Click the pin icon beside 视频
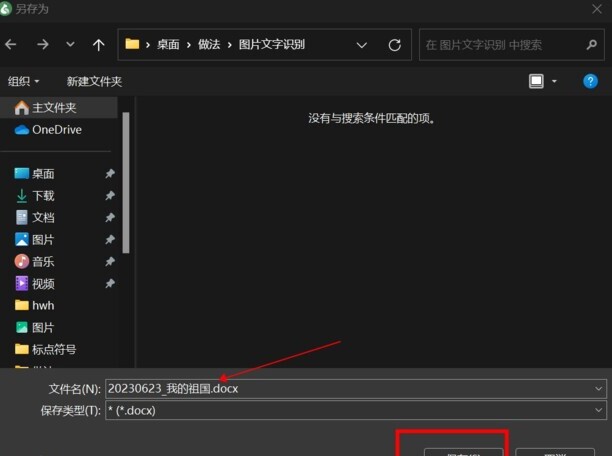The height and width of the screenshot is (456, 612). click(110, 283)
